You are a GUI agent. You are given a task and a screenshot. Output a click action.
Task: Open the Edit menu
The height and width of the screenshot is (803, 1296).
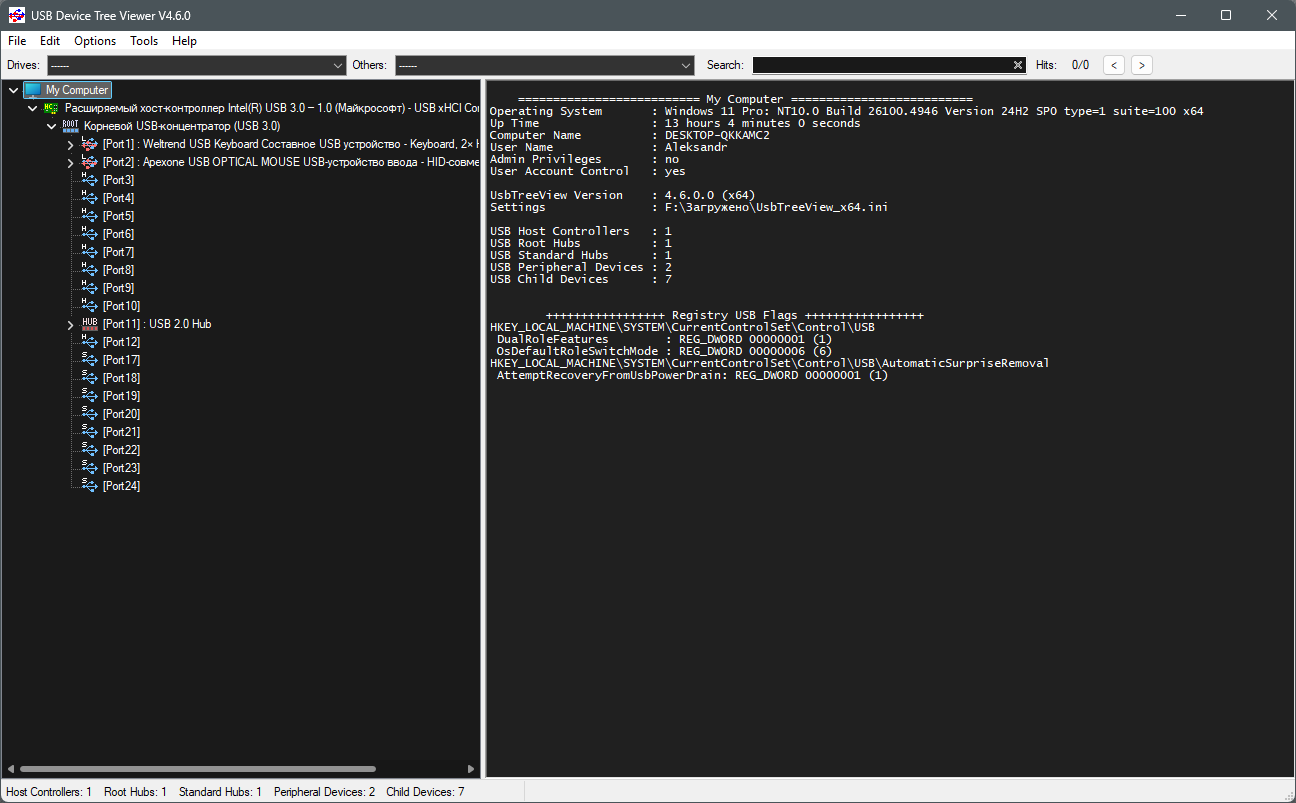click(x=50, y=41)
